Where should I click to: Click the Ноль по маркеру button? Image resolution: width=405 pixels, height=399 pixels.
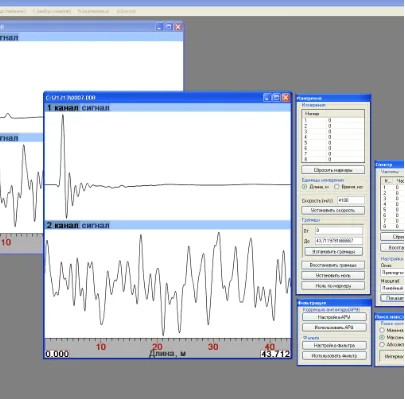(333, 286)
